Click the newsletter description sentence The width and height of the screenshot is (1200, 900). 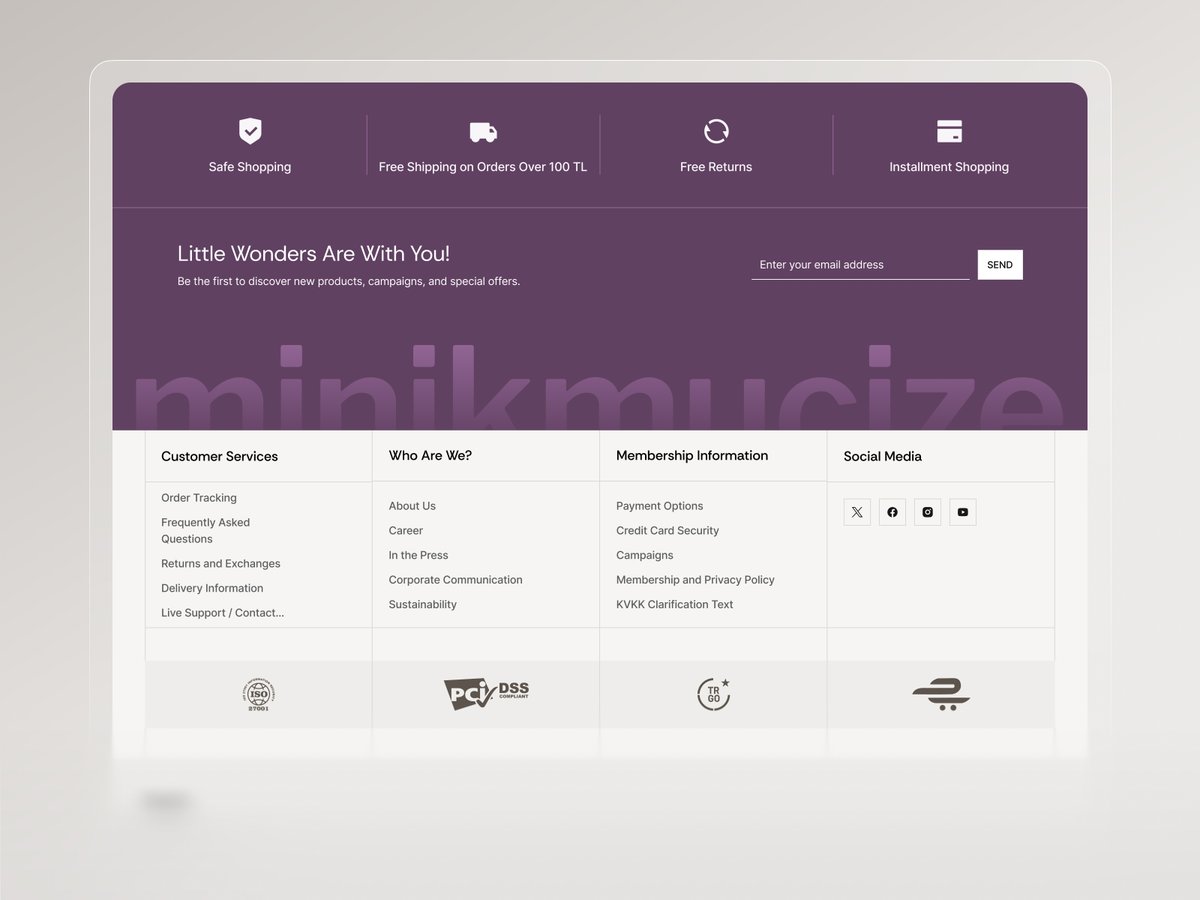349,282
